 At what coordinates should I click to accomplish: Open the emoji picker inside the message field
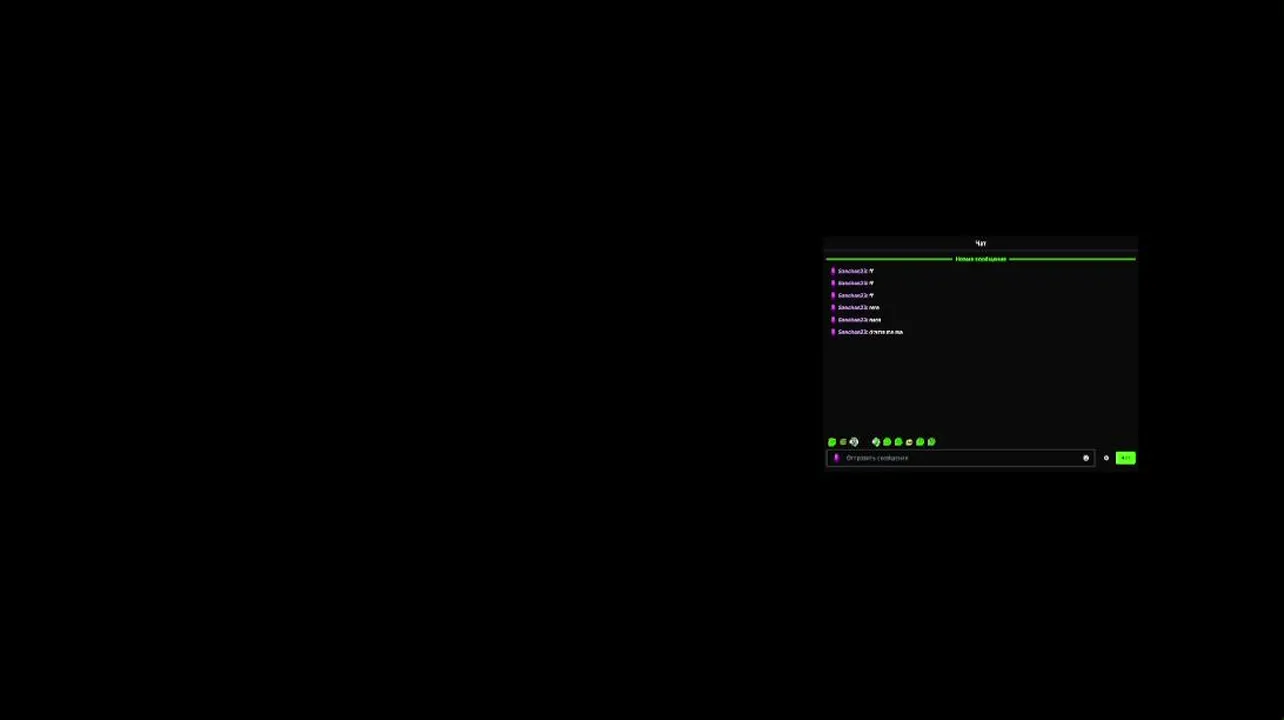point(1086,458)
